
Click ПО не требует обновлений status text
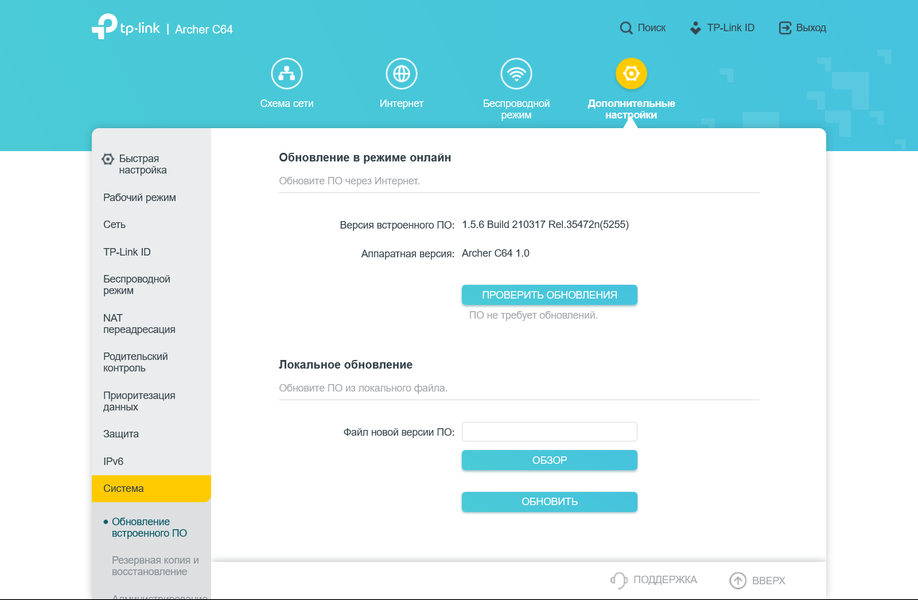[x=533, y=316]
